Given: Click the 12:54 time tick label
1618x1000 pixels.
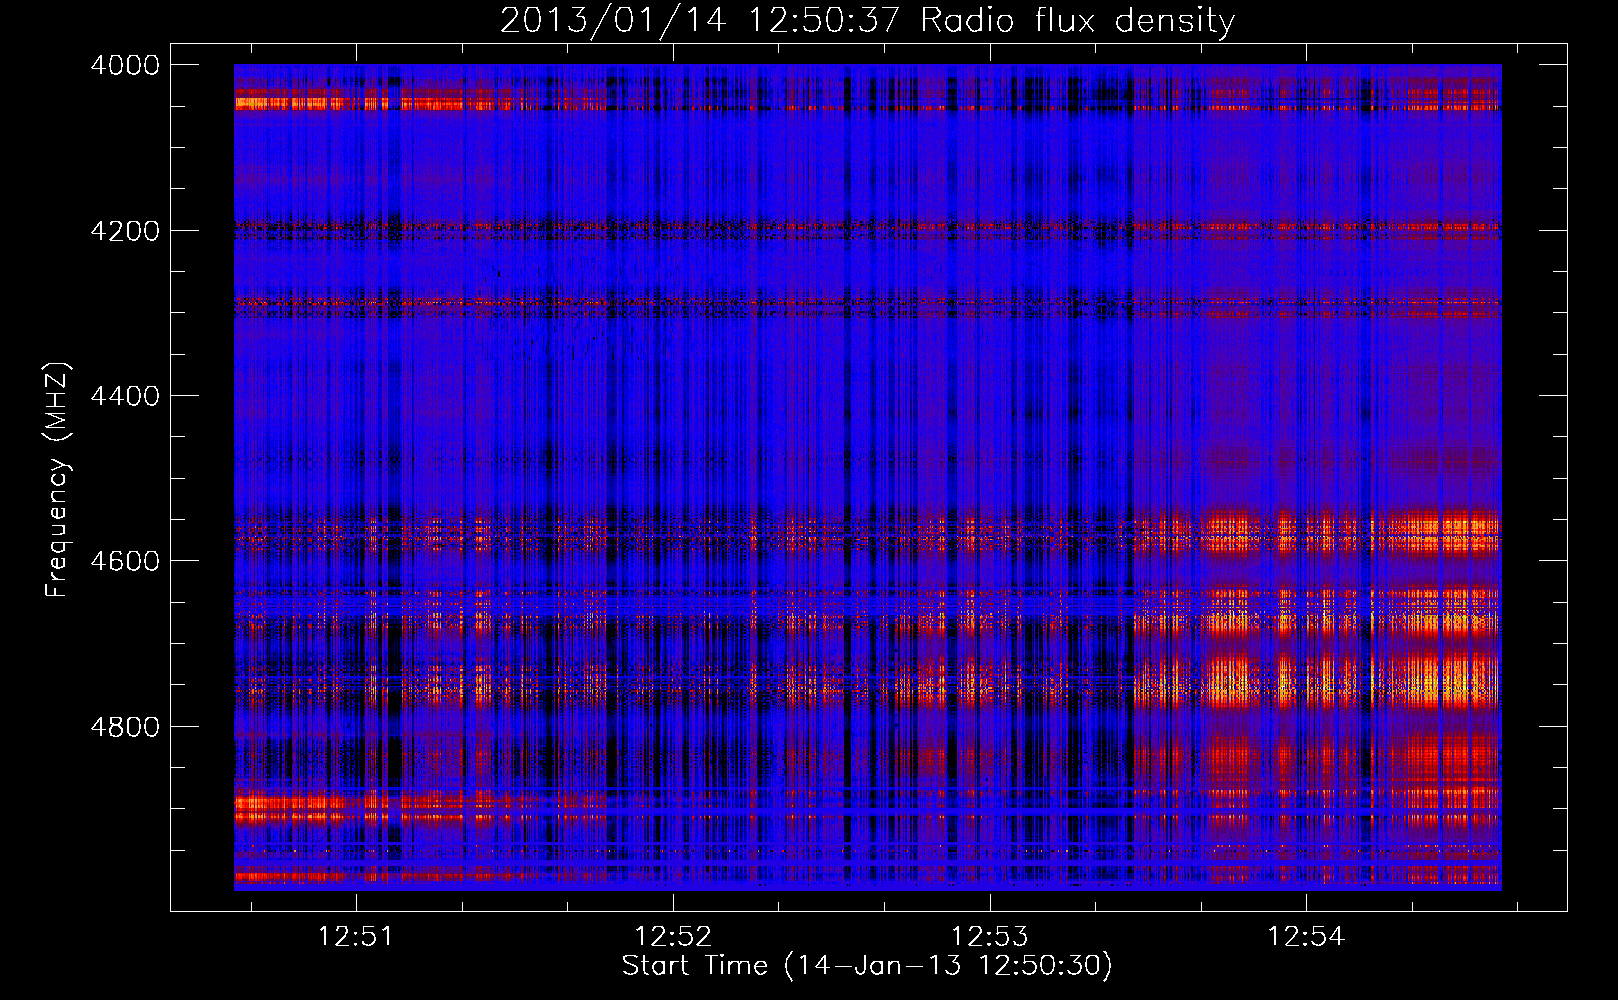Looking at the screenshot, I should coord(1306,937).
